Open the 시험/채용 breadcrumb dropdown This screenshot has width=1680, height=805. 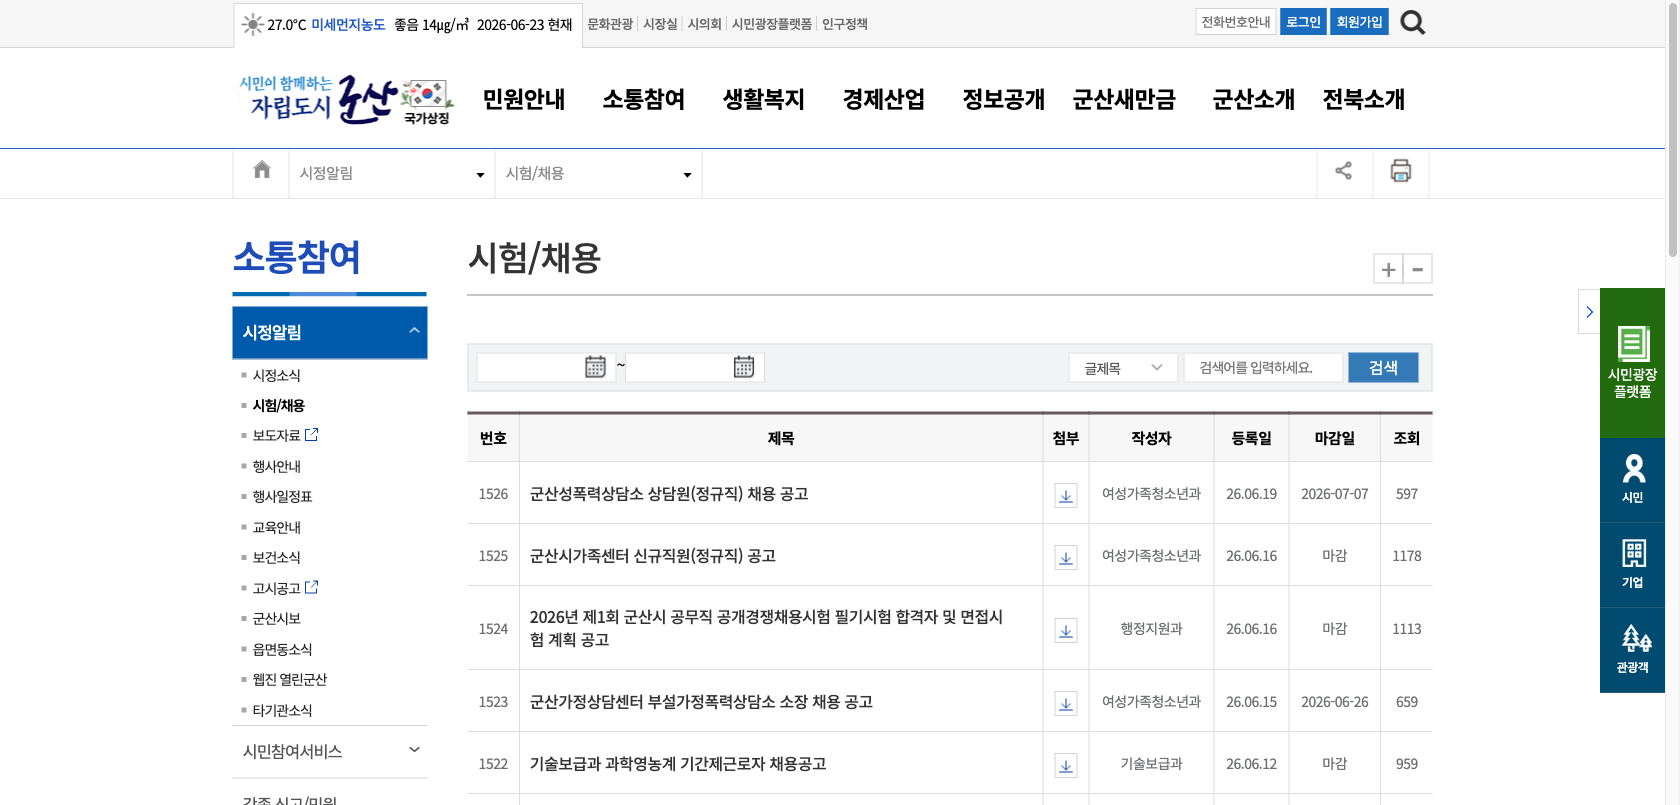tap(598, 174)
